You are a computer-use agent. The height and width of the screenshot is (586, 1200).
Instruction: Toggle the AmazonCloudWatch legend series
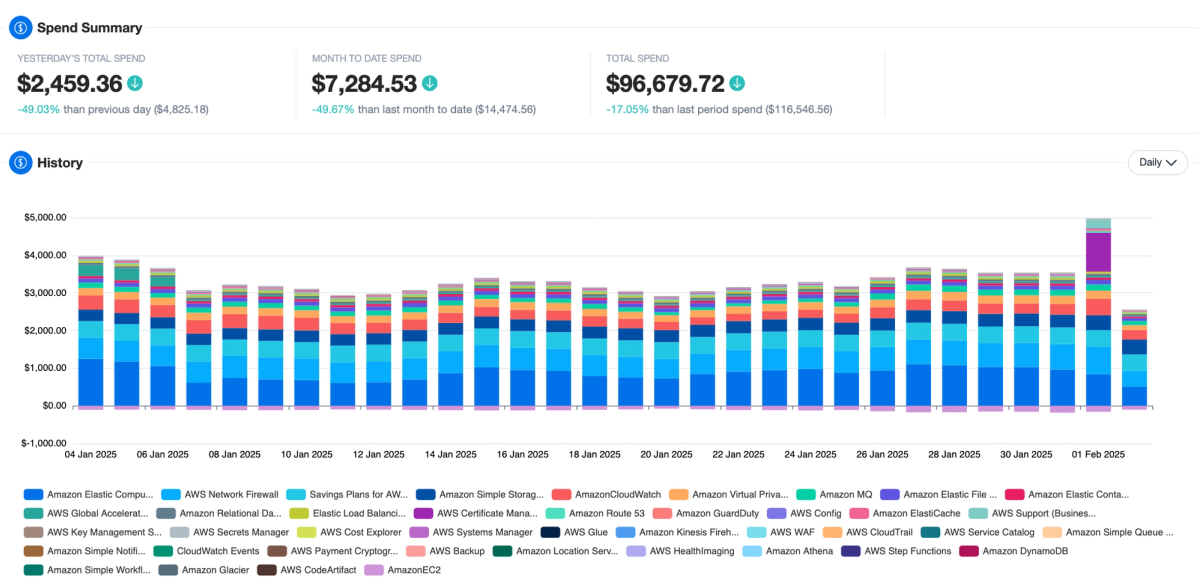[x=605, y=494]
